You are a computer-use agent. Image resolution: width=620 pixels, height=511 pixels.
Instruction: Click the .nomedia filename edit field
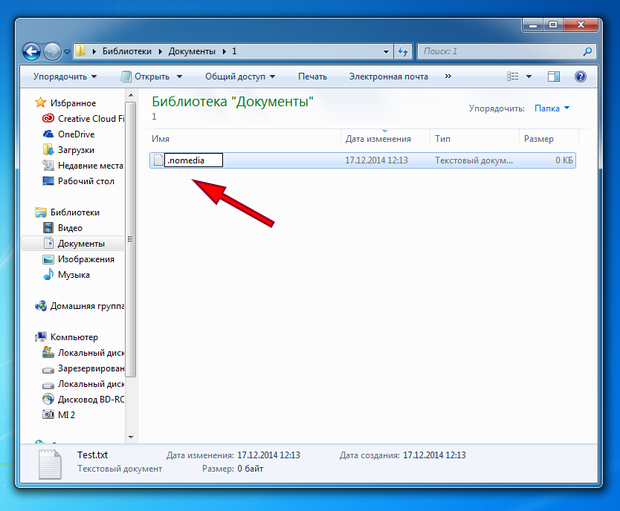[x=192, y=159]
